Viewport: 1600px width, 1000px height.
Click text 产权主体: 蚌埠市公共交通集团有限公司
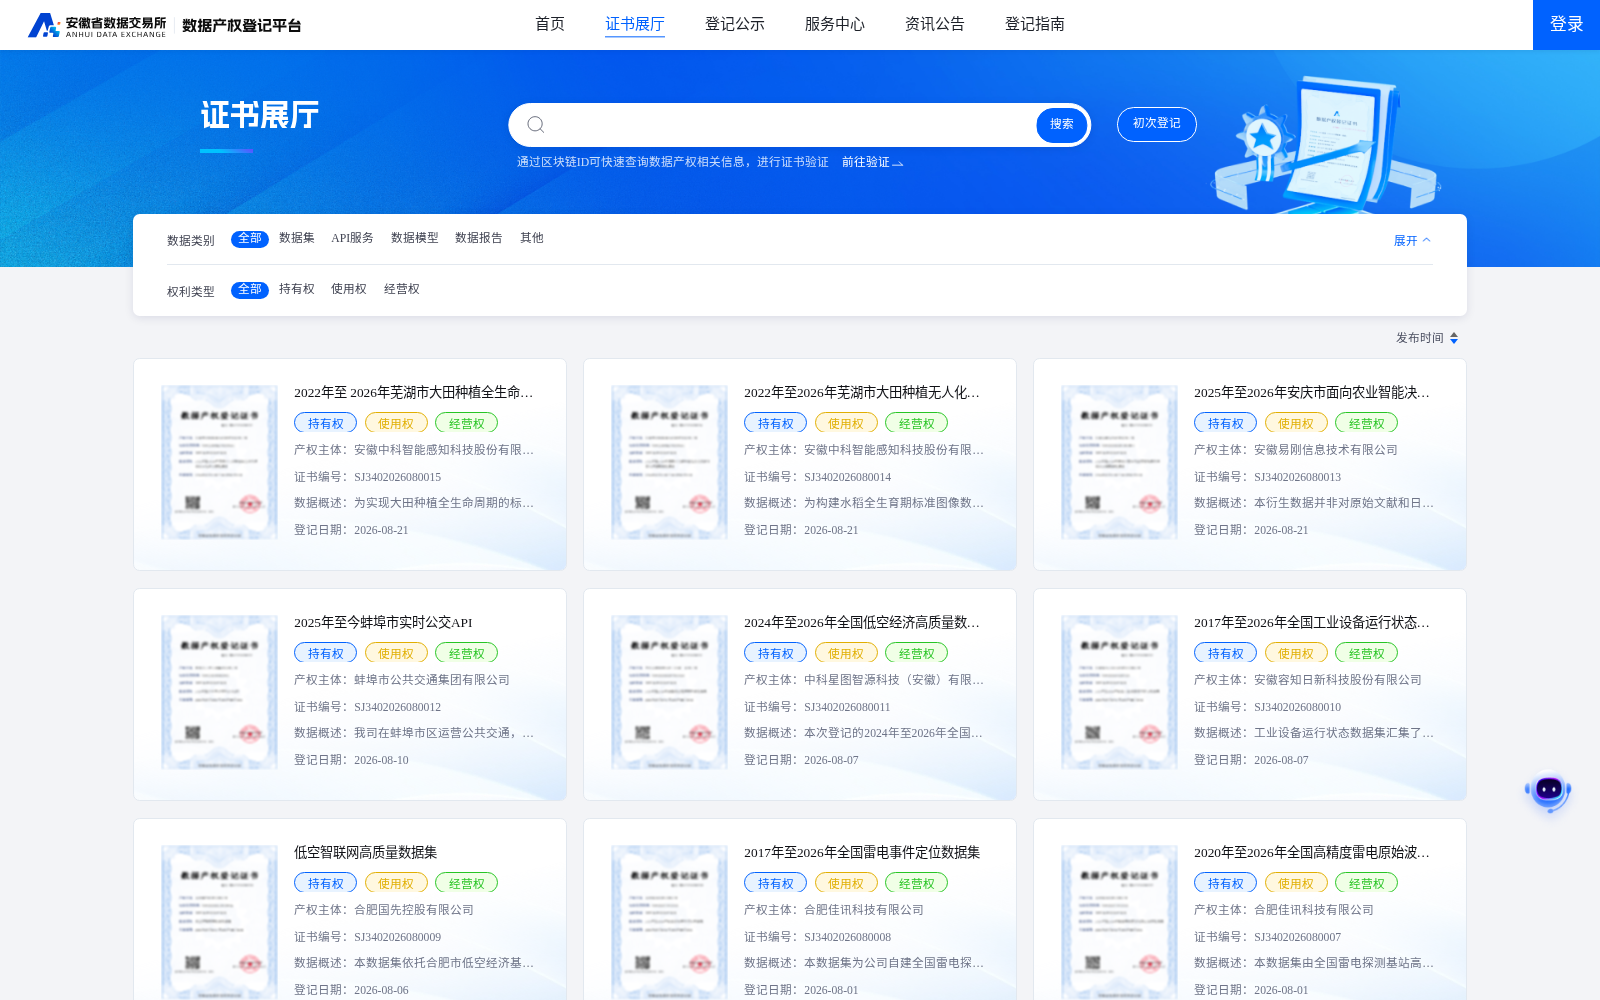(x=402, y=680)
